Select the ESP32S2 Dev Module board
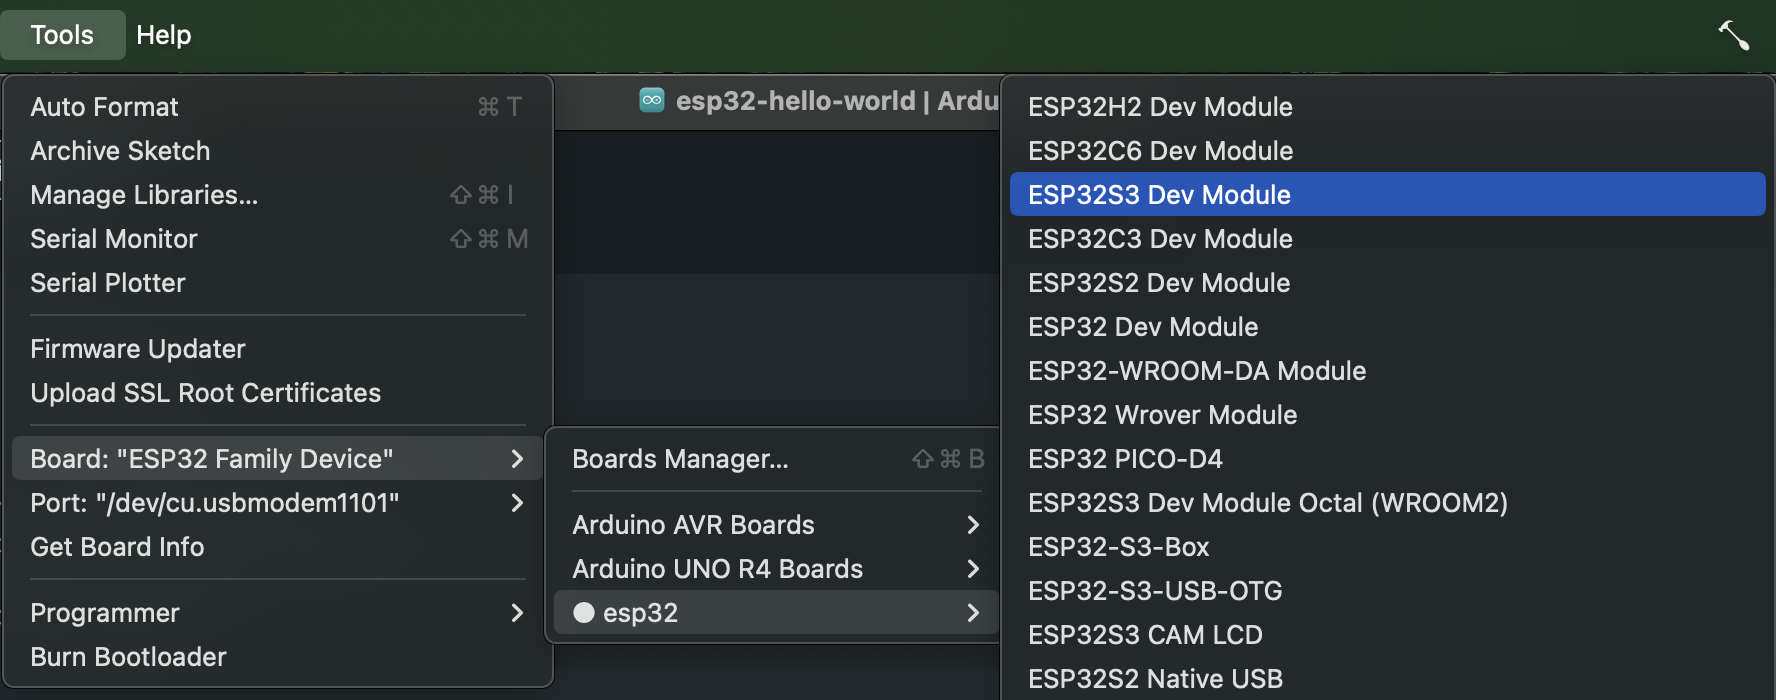The image size is (1776, 700). (x=1388, y=283)
